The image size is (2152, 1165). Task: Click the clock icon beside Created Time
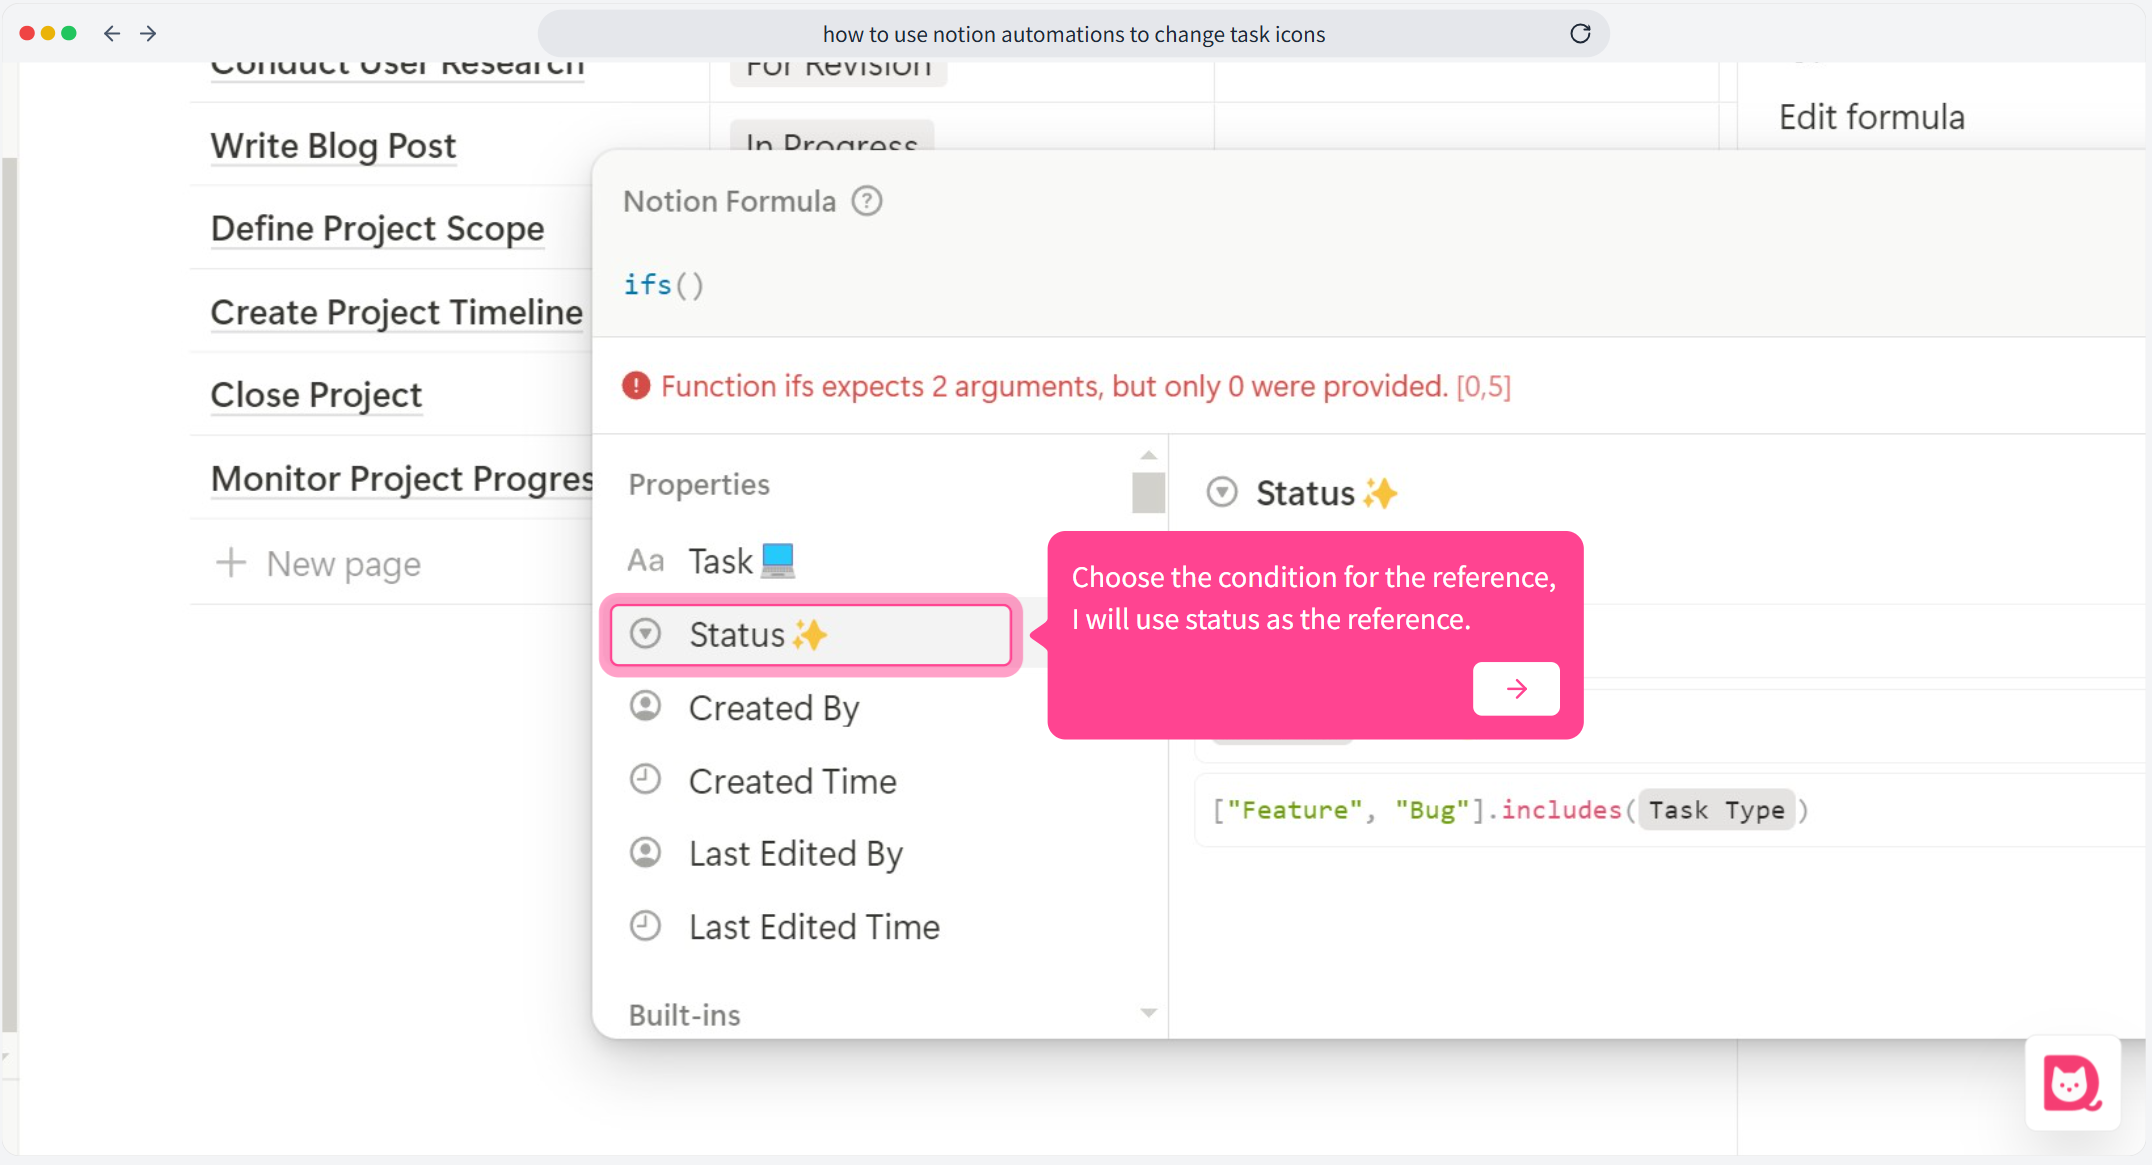645,779
